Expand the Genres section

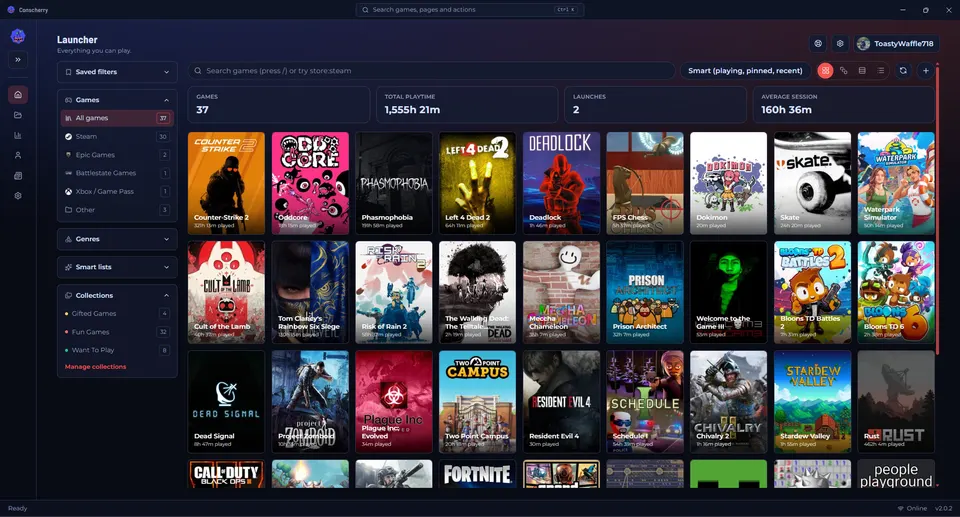tap(118, 239)
